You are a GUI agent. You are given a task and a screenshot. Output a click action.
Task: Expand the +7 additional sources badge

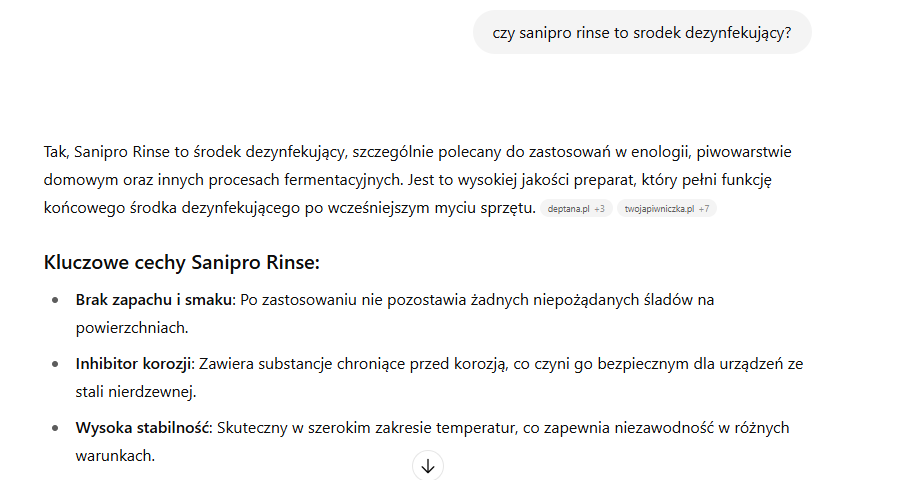[x=703, y=208]
